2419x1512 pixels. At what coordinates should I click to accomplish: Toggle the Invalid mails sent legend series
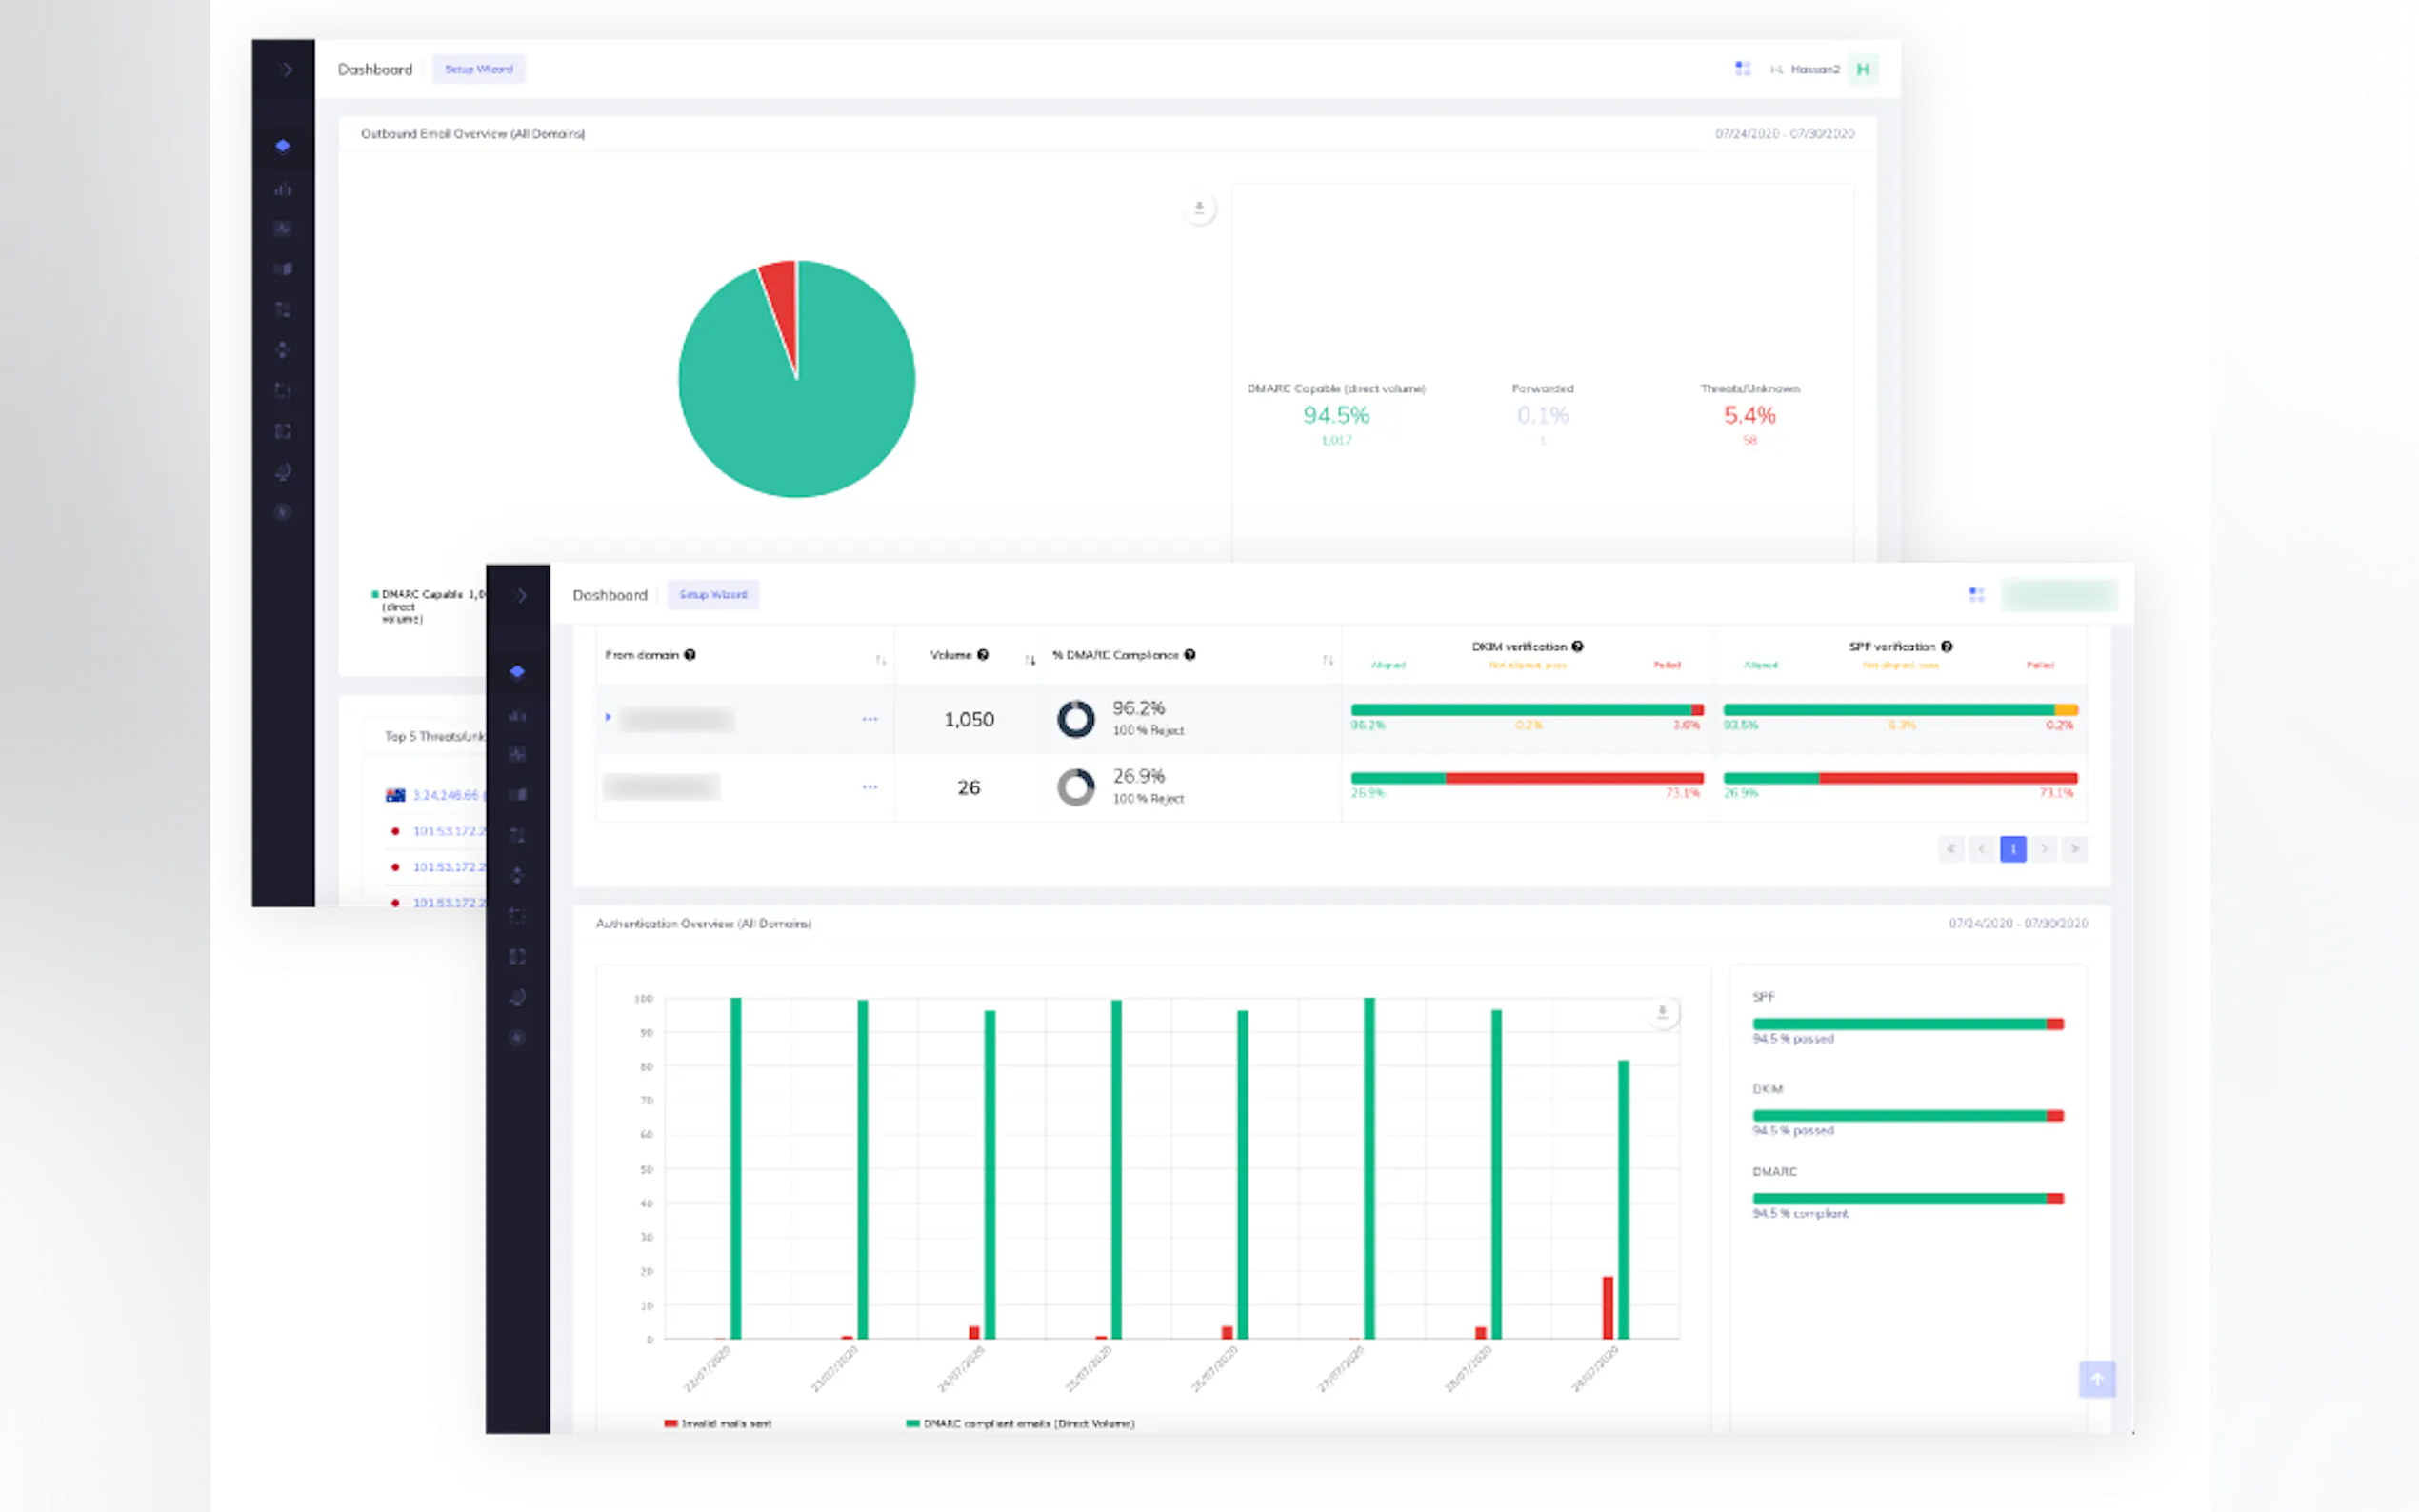(x=718, y=1423)
